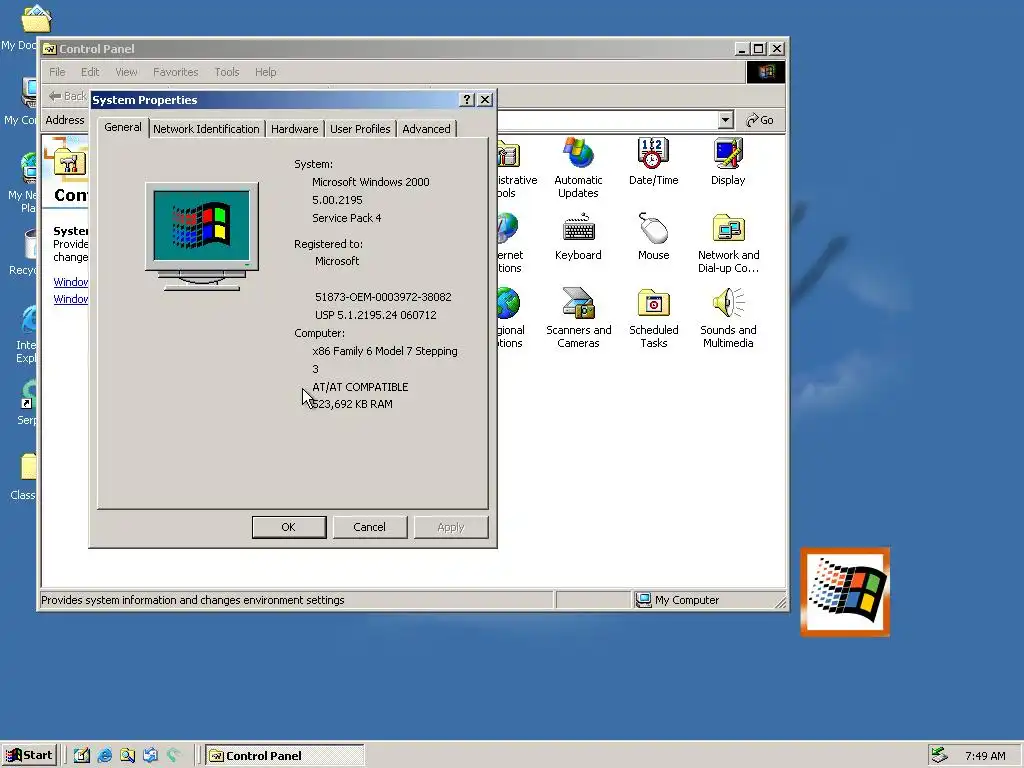Click OK in System Properties
The height and width of the screenshot is (768, 1024).
289,527
